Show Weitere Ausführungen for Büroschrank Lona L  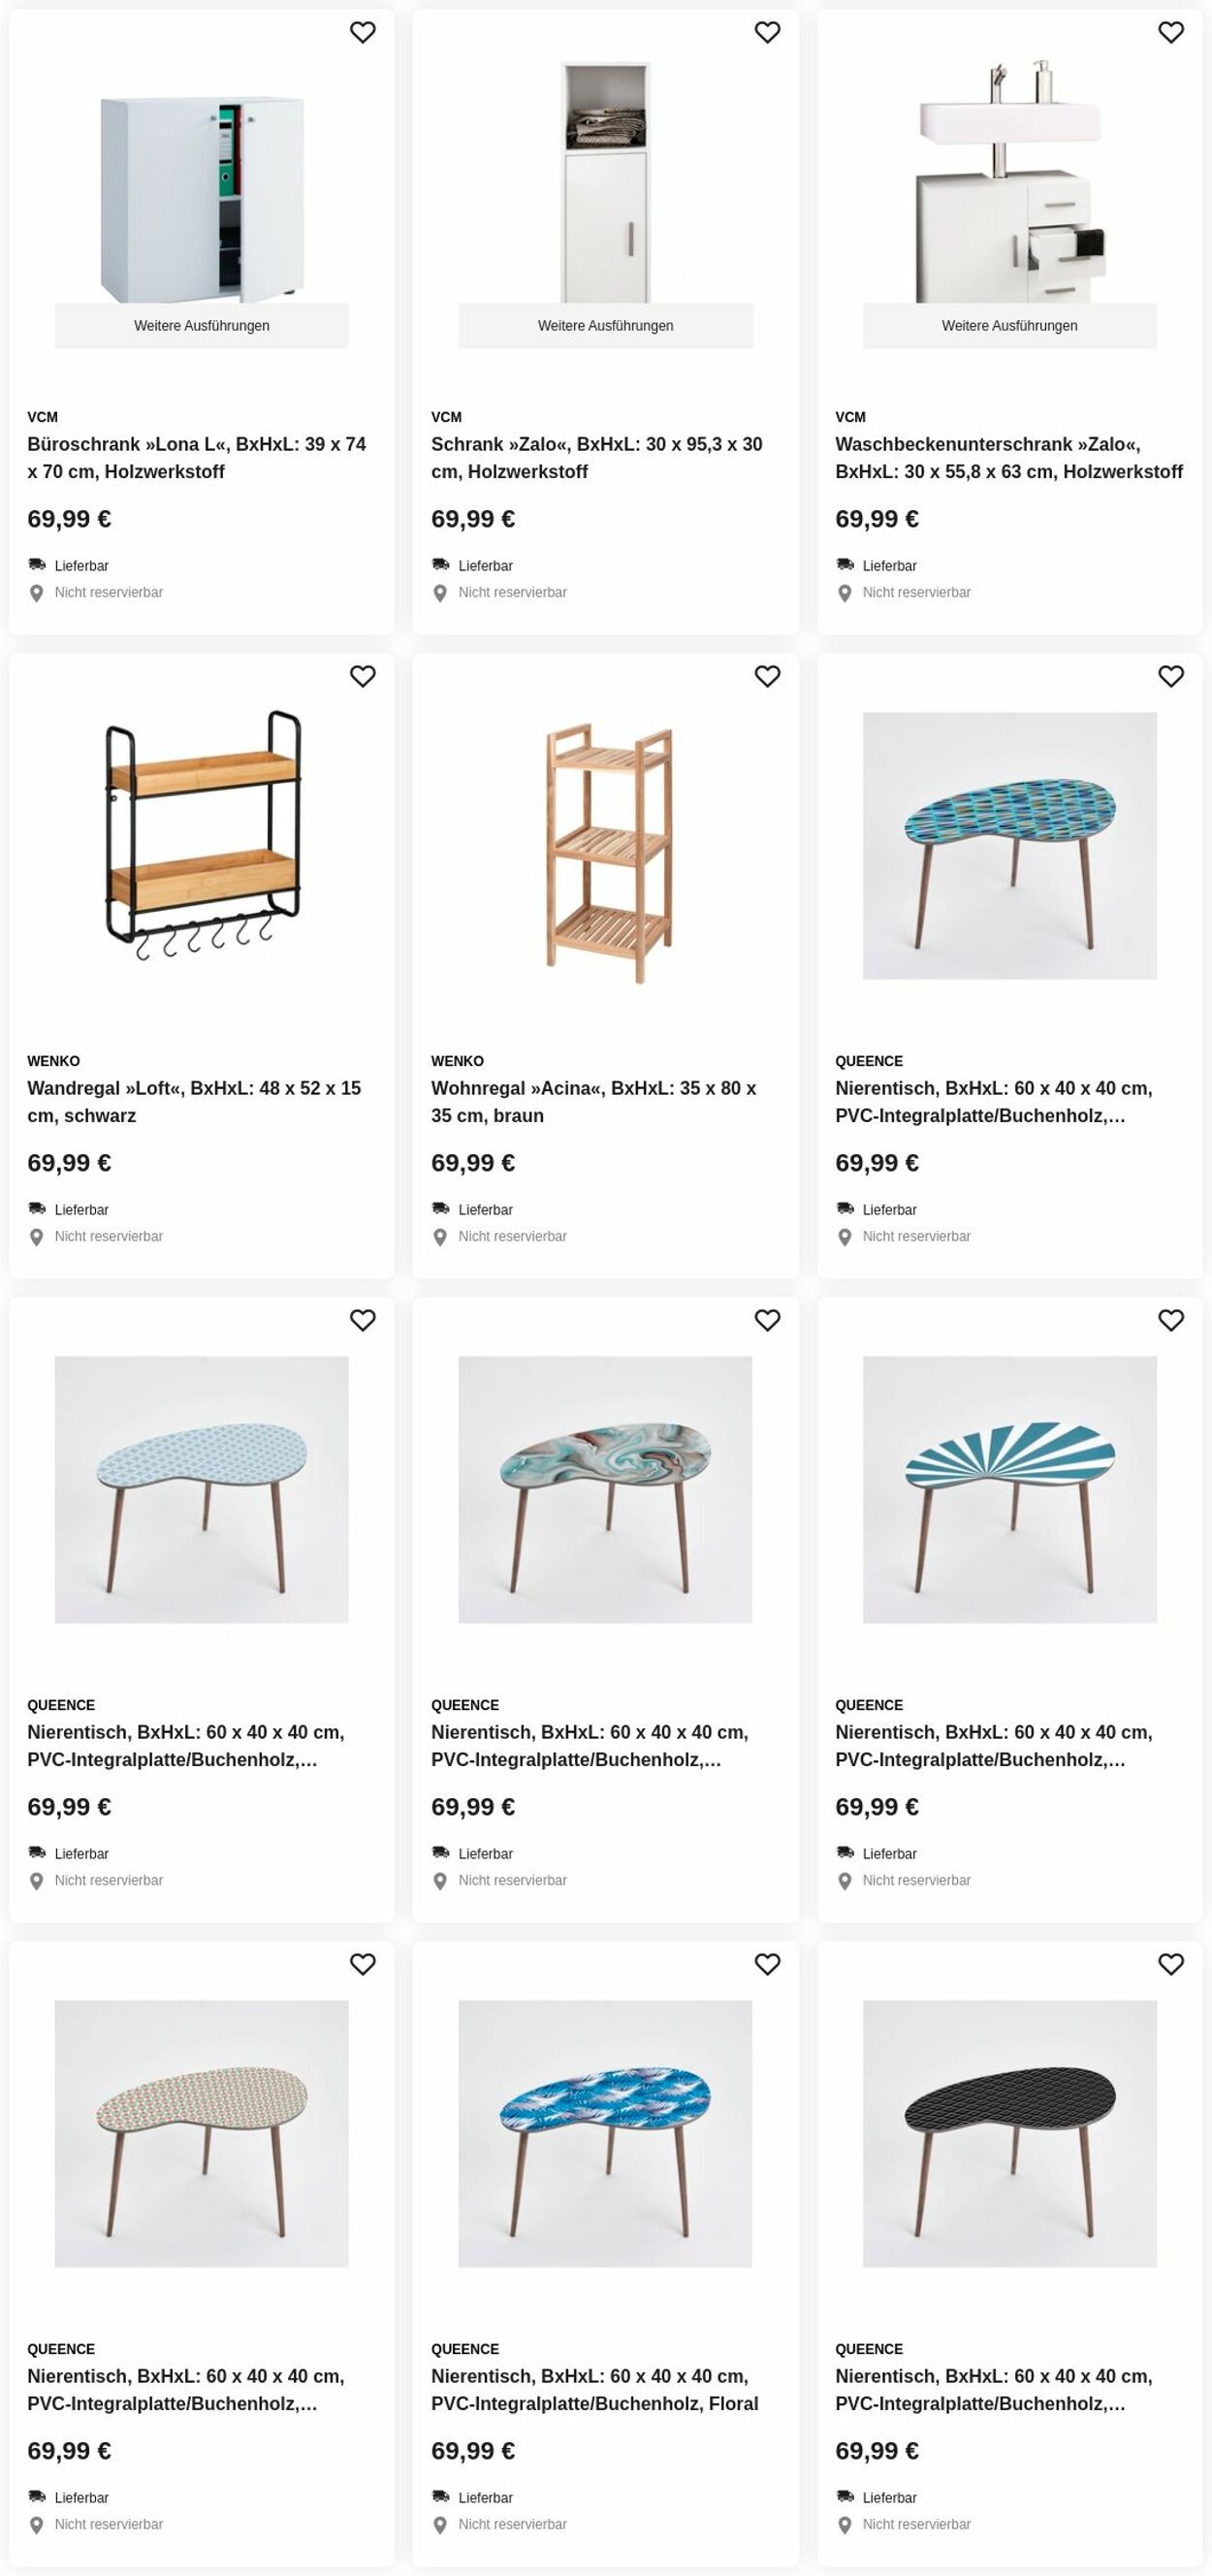[202, 326]
